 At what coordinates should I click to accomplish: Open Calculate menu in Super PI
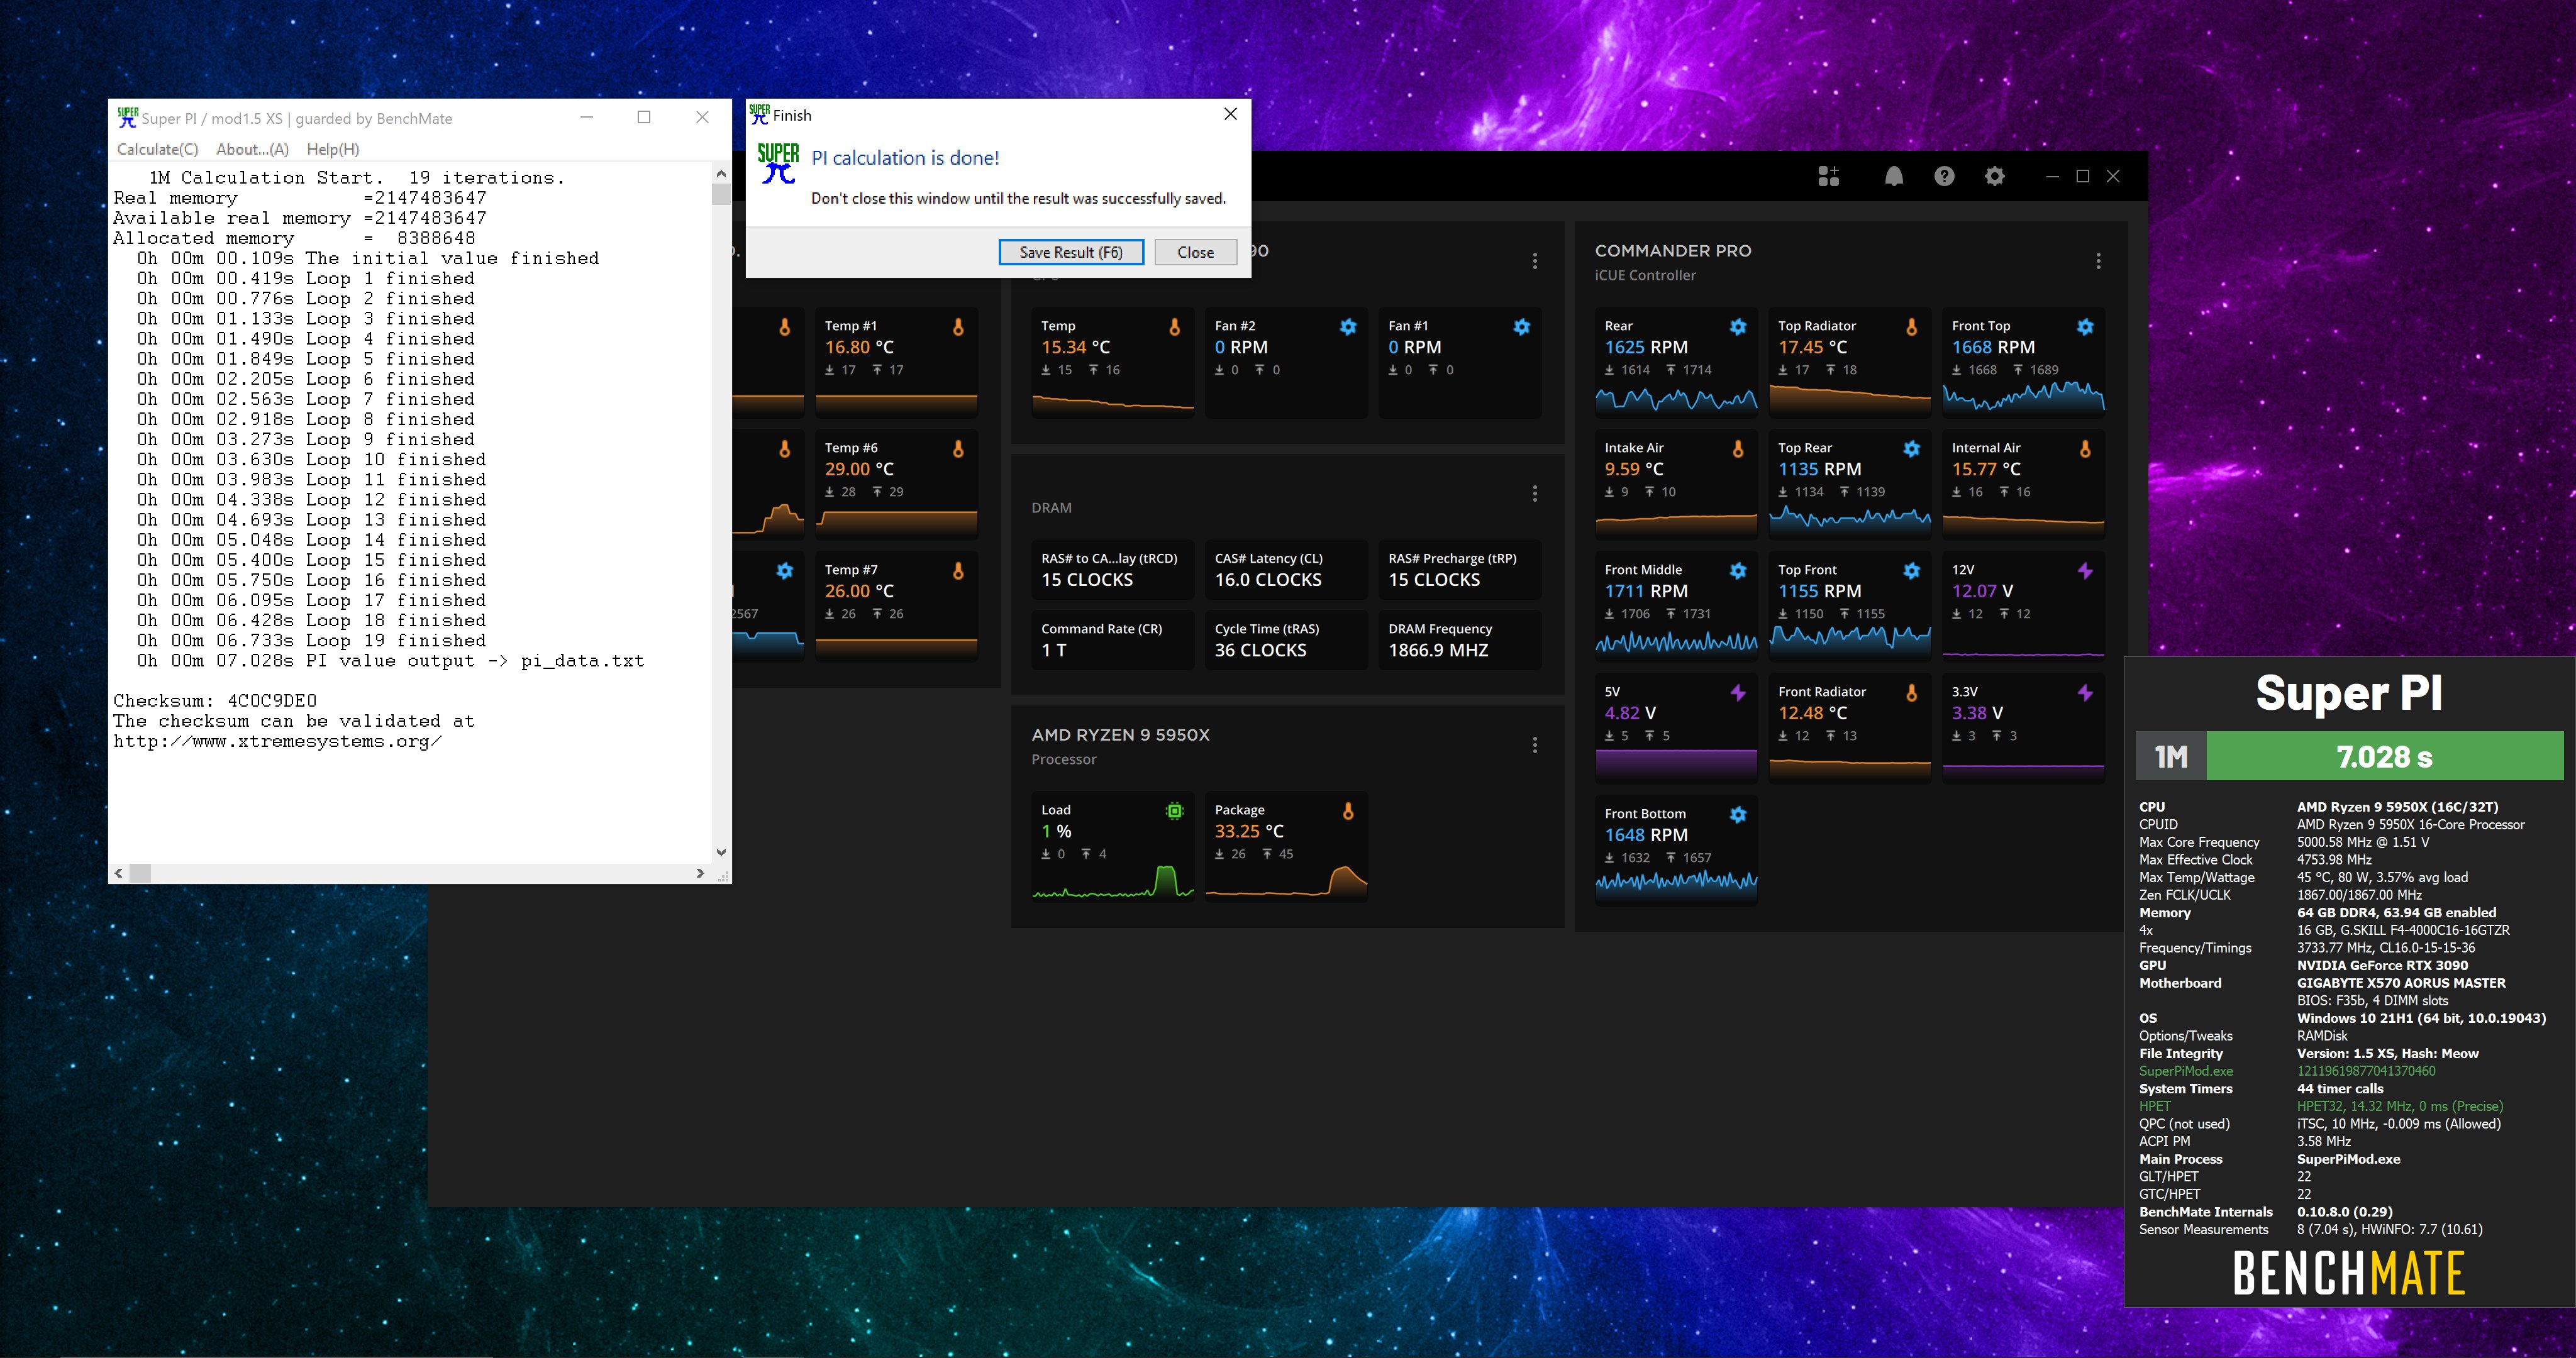tap(157, 149)
